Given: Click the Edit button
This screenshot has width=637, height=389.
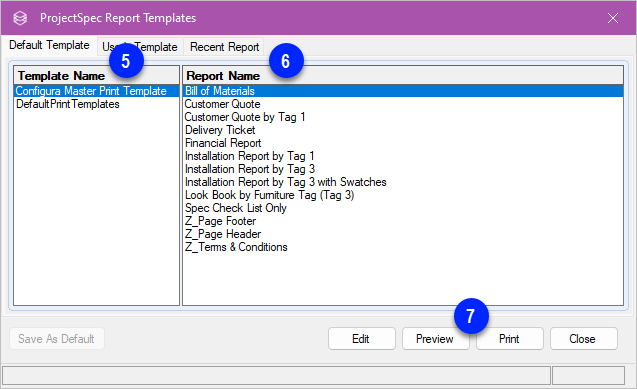Looking at the screenshot, I should (362, 339).
